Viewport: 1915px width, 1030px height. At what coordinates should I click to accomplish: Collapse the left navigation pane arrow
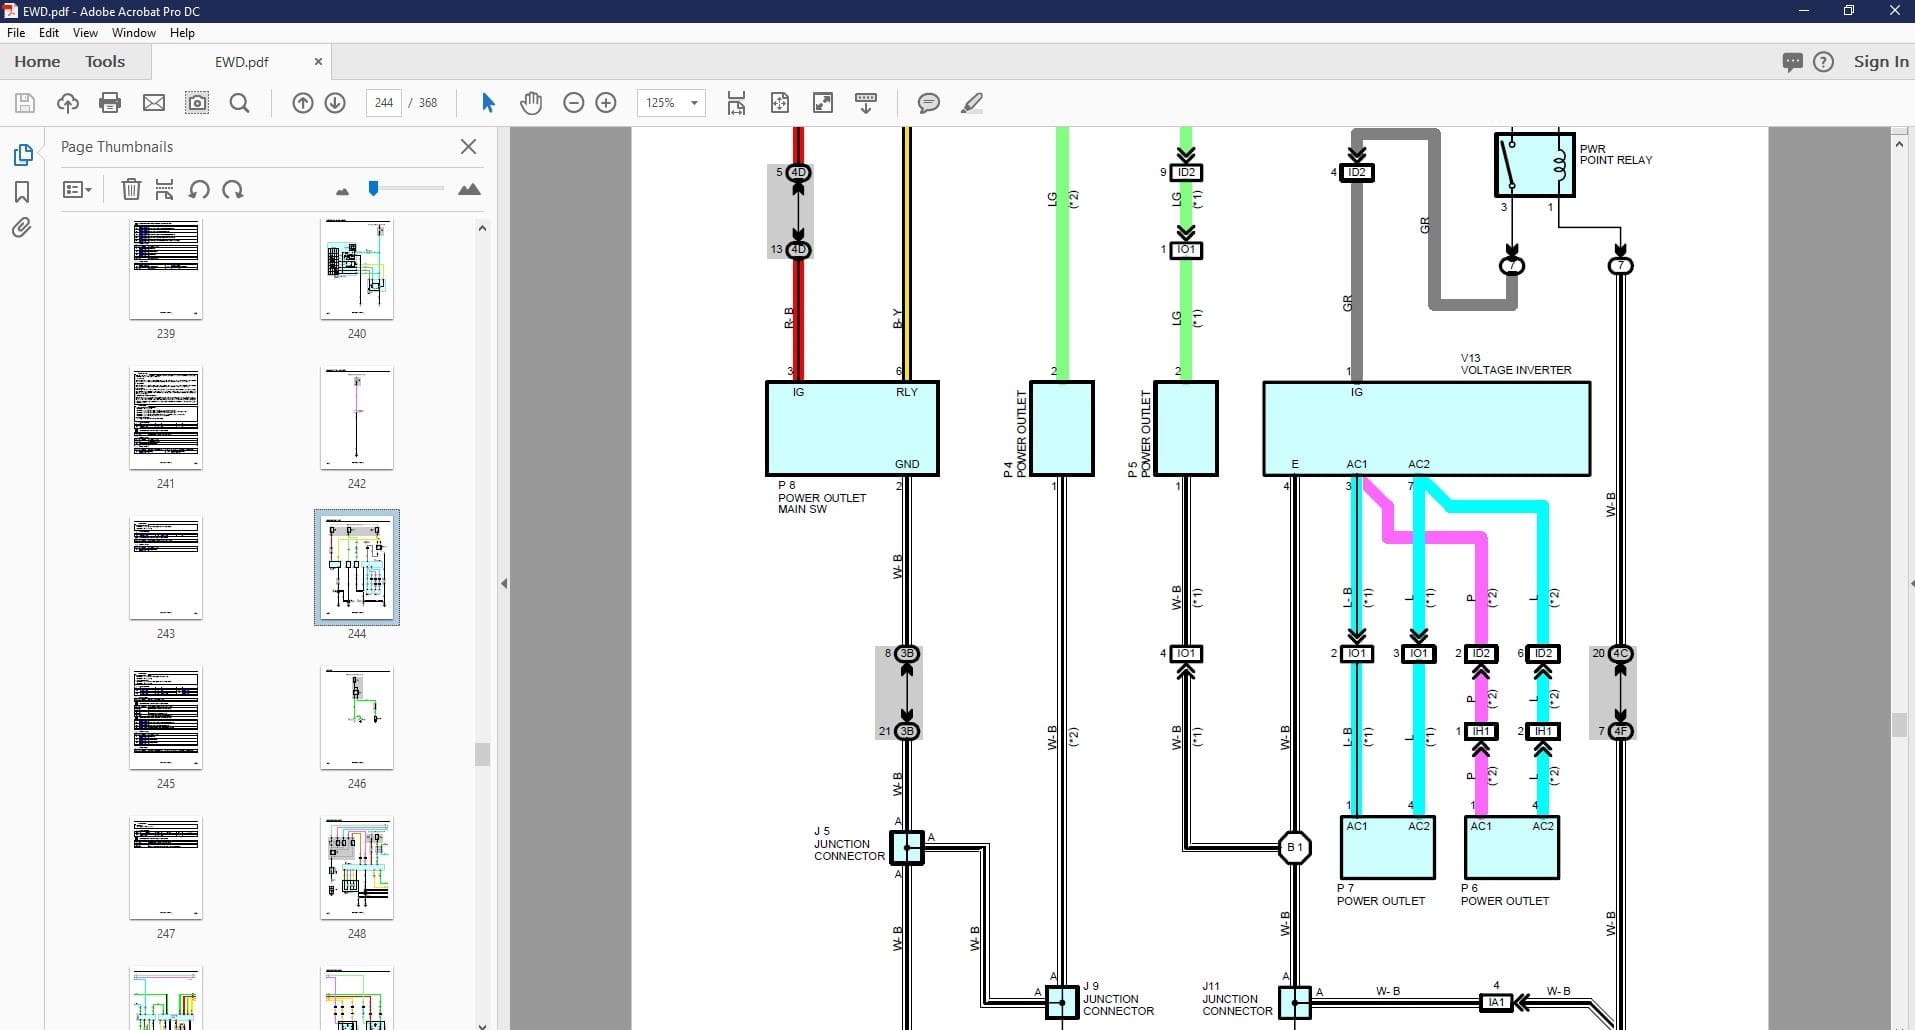click(x=504, y=583)
